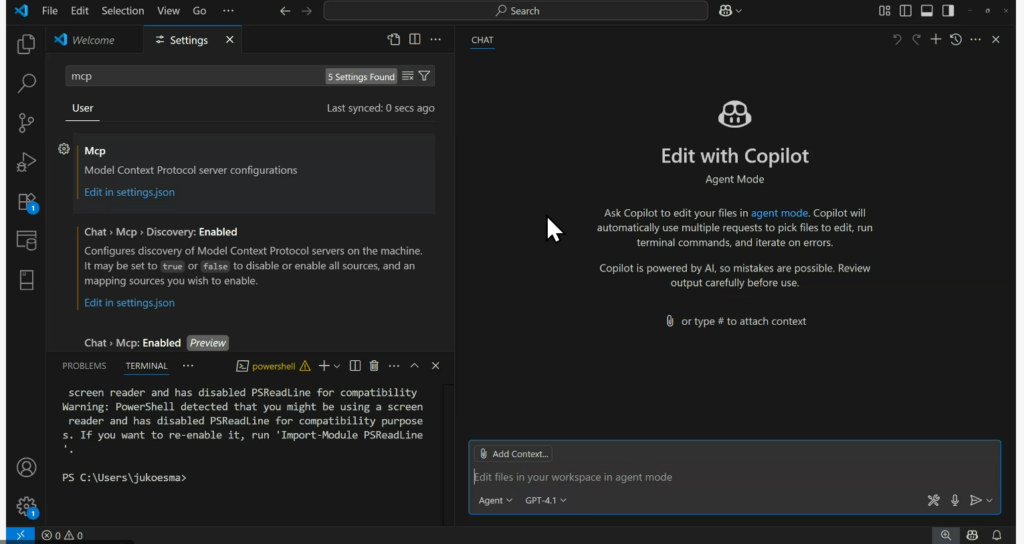Send the chat message arrow

975,500
